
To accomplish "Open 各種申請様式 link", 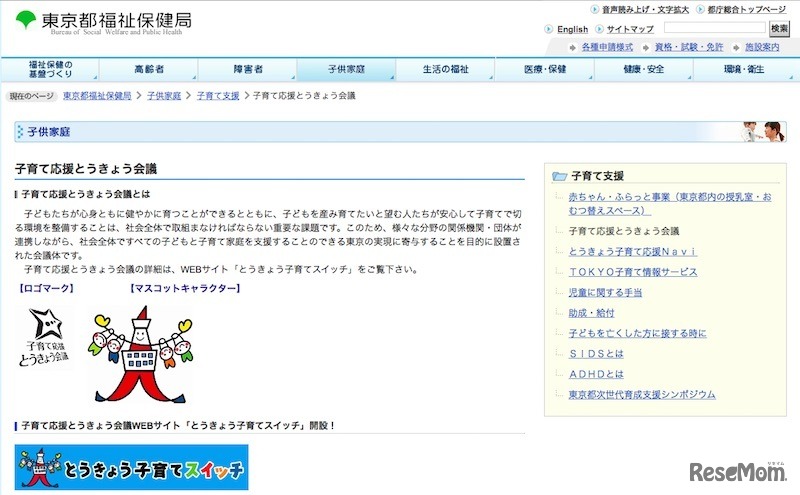I will 607,47.
